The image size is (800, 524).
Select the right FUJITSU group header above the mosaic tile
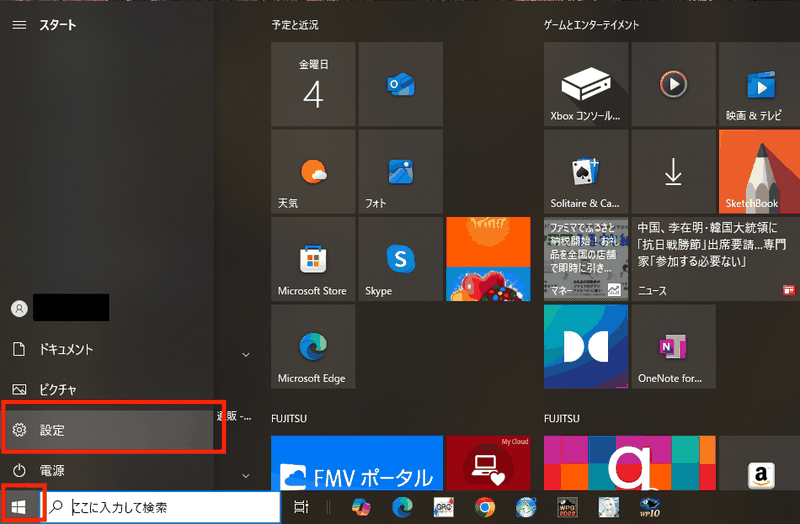[562, 418]
